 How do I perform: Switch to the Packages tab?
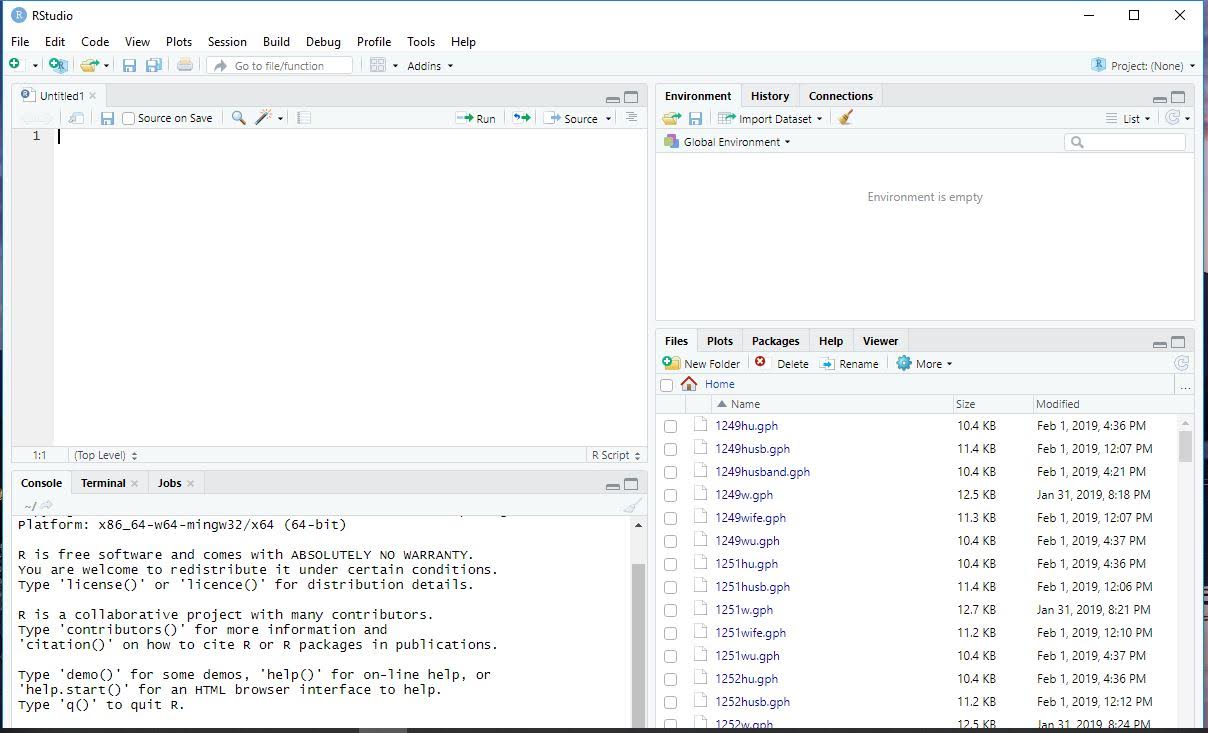[776, 341]
